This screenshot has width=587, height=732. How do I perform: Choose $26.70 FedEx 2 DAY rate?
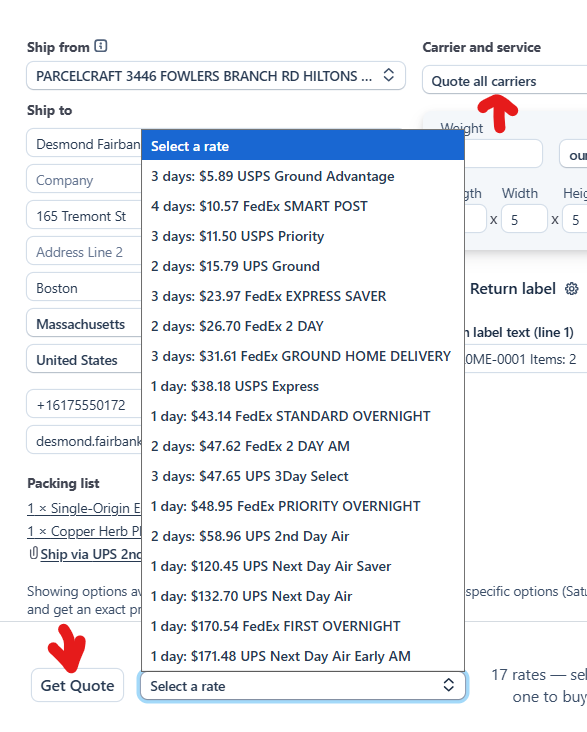click(x=303, y=326)
